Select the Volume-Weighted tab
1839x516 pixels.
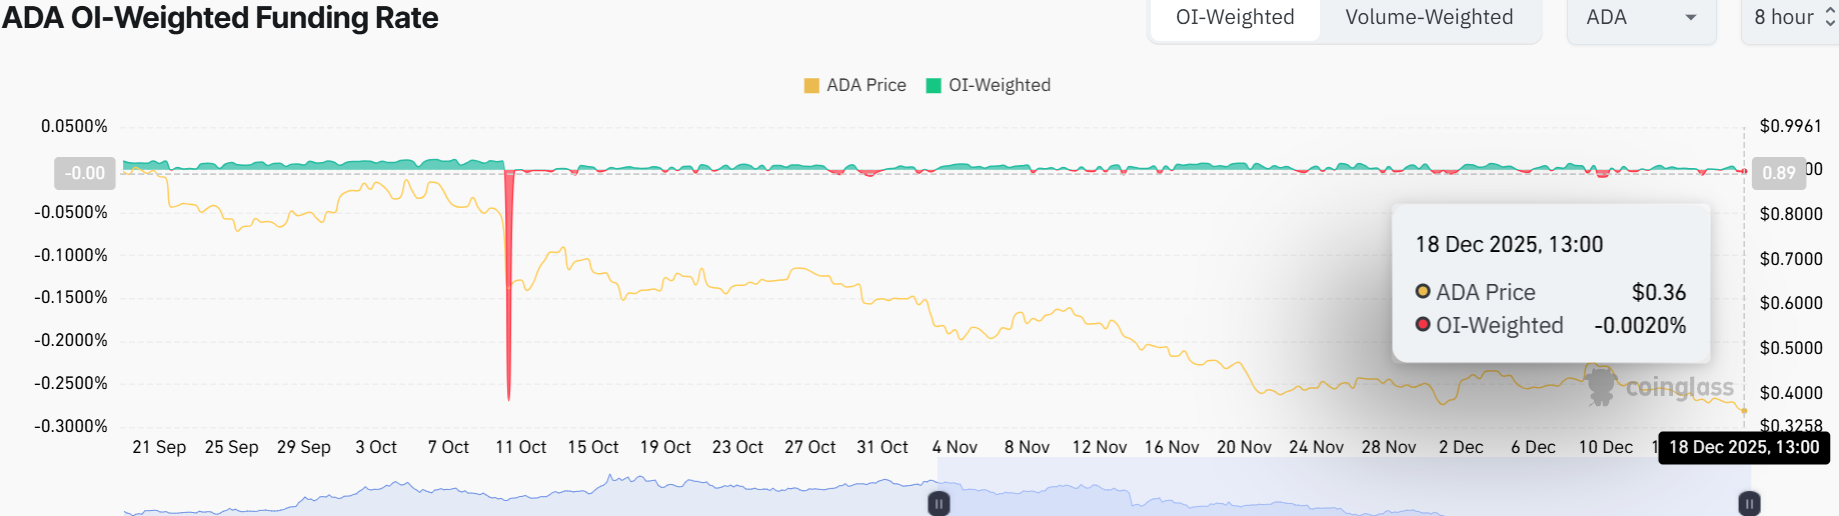(x=1429, y=18)
